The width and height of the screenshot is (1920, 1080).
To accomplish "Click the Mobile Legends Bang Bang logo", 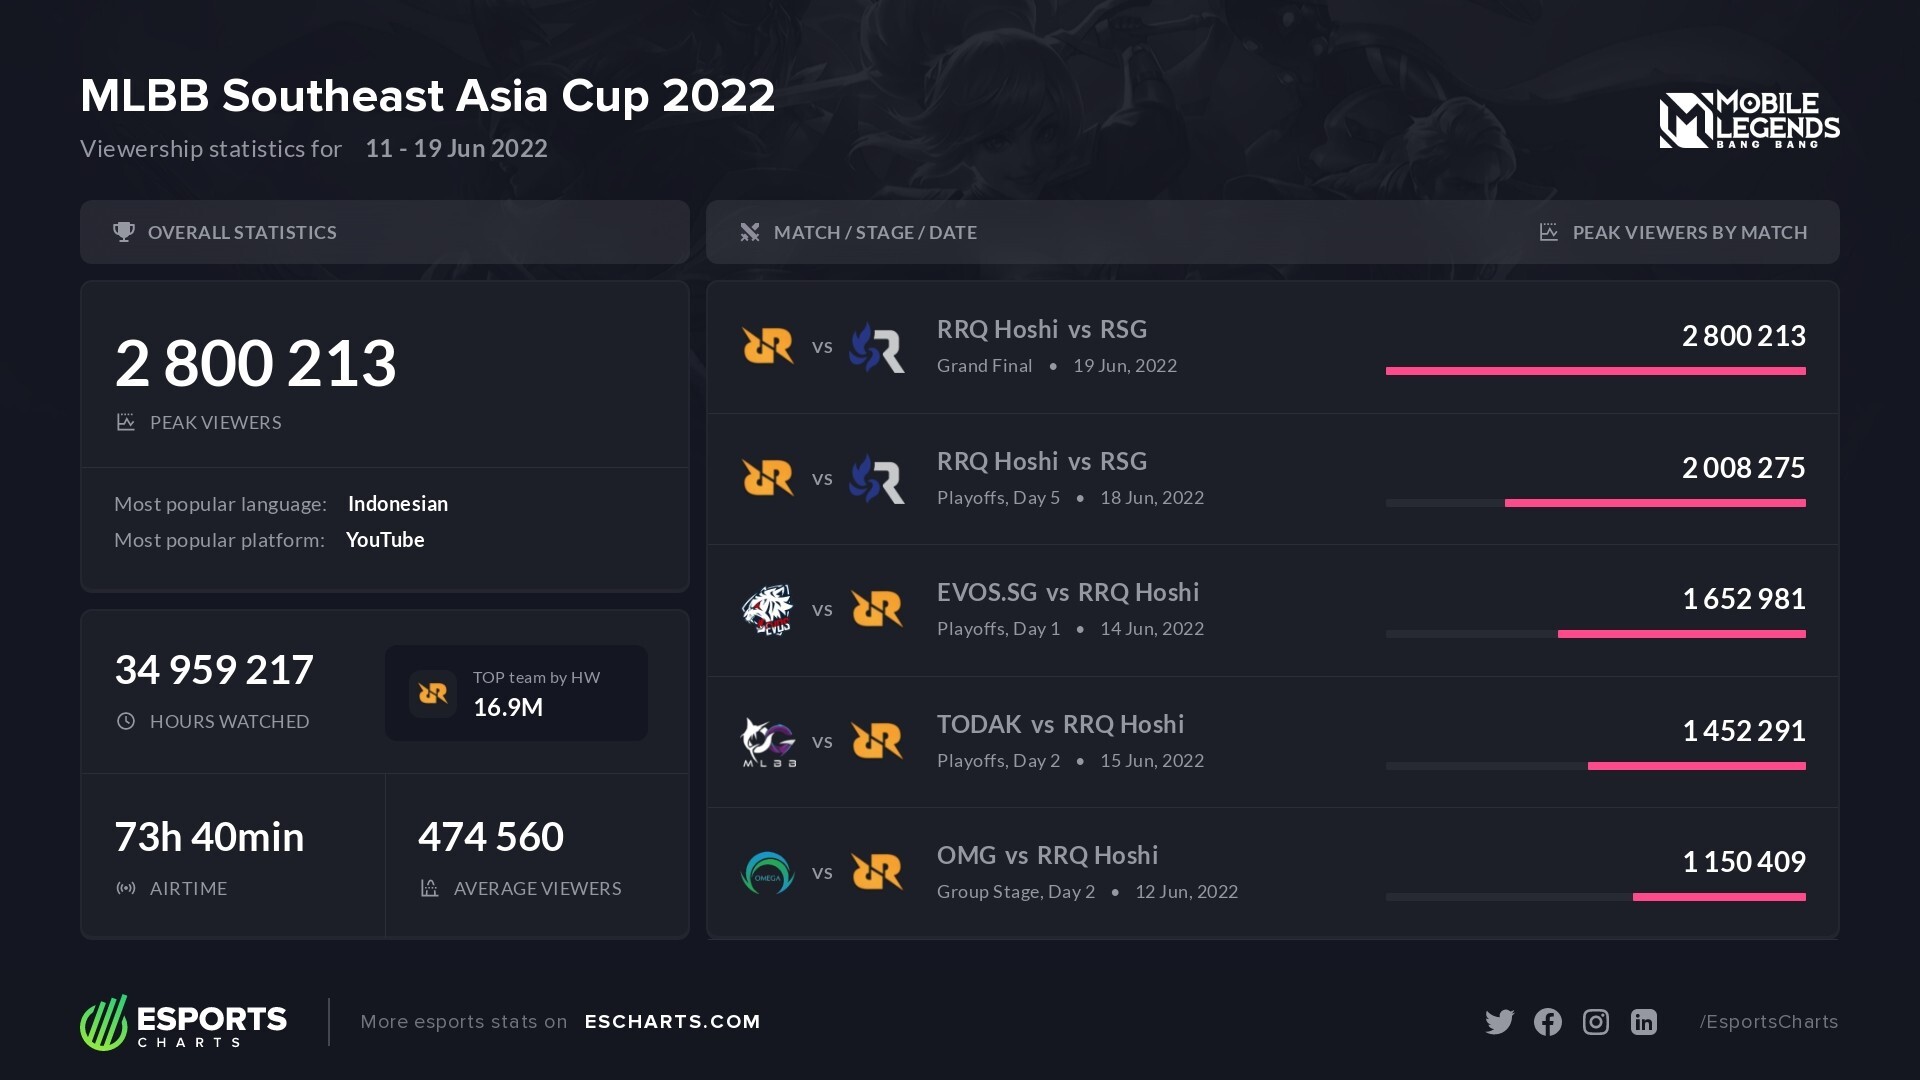I will pyautogui.click(x=1749, y=120).
